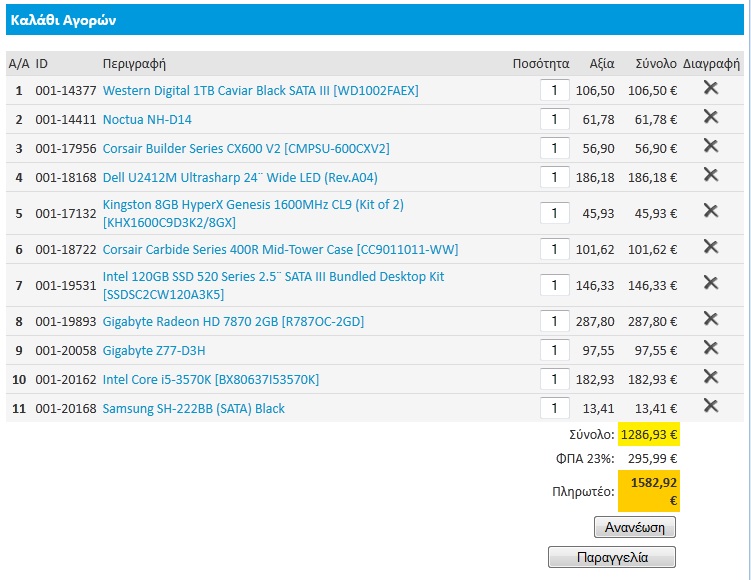Open Kingston 8GB HyperX Genesis link
Viewport: 751px width, 580px height.
(253, 213)
